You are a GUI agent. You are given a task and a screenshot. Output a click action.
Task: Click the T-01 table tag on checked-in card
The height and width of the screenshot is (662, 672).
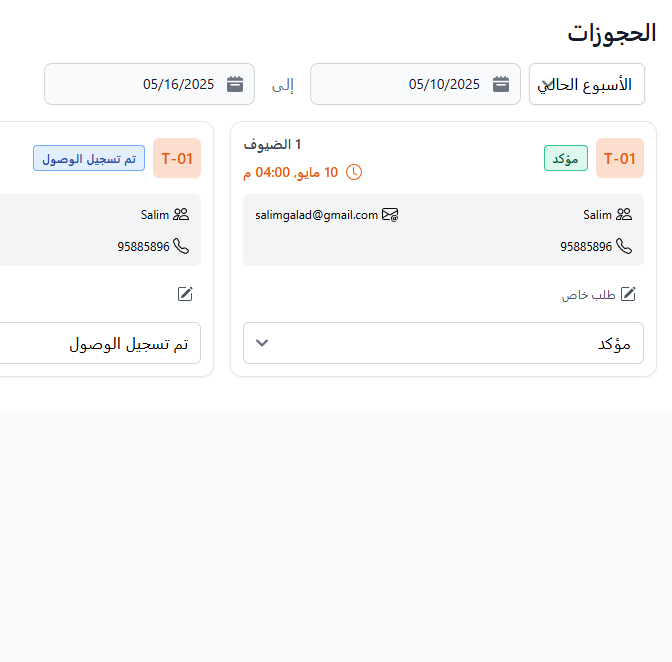point(177,158)
